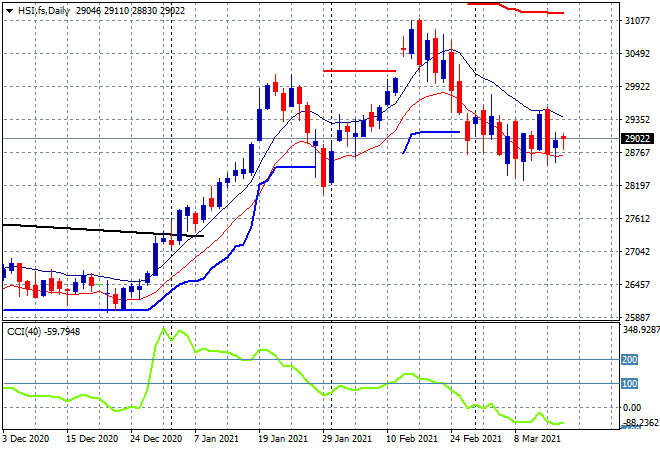Image resolution: width=660 pixels, height=450 pixels.
Task: Select the 26457 price axis label
Action: point(637,285)
